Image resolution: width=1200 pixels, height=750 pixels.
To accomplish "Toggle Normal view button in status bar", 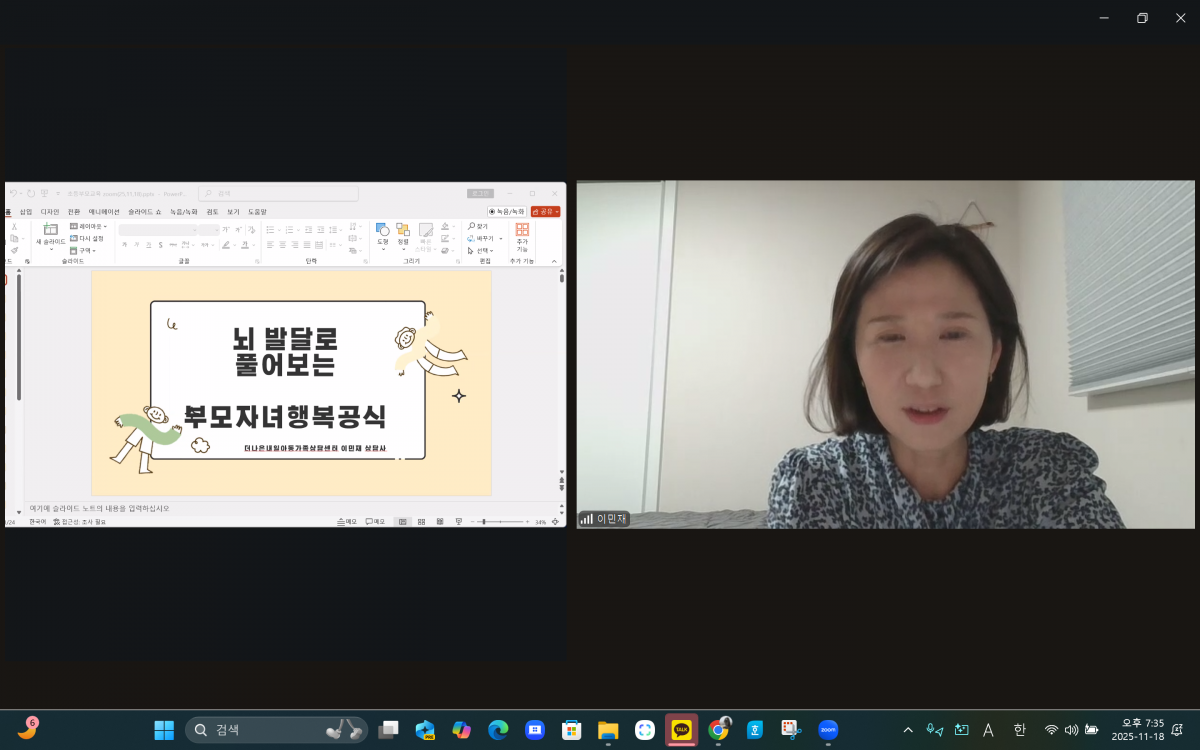I will [402, 522].
